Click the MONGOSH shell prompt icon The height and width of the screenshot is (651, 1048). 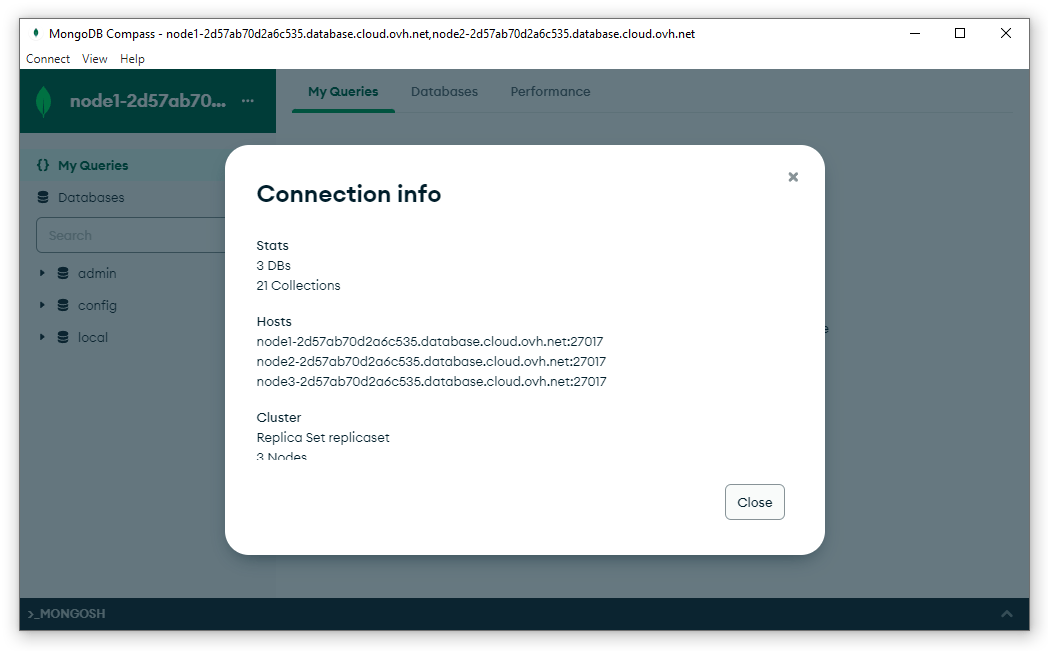coord(34,613)
